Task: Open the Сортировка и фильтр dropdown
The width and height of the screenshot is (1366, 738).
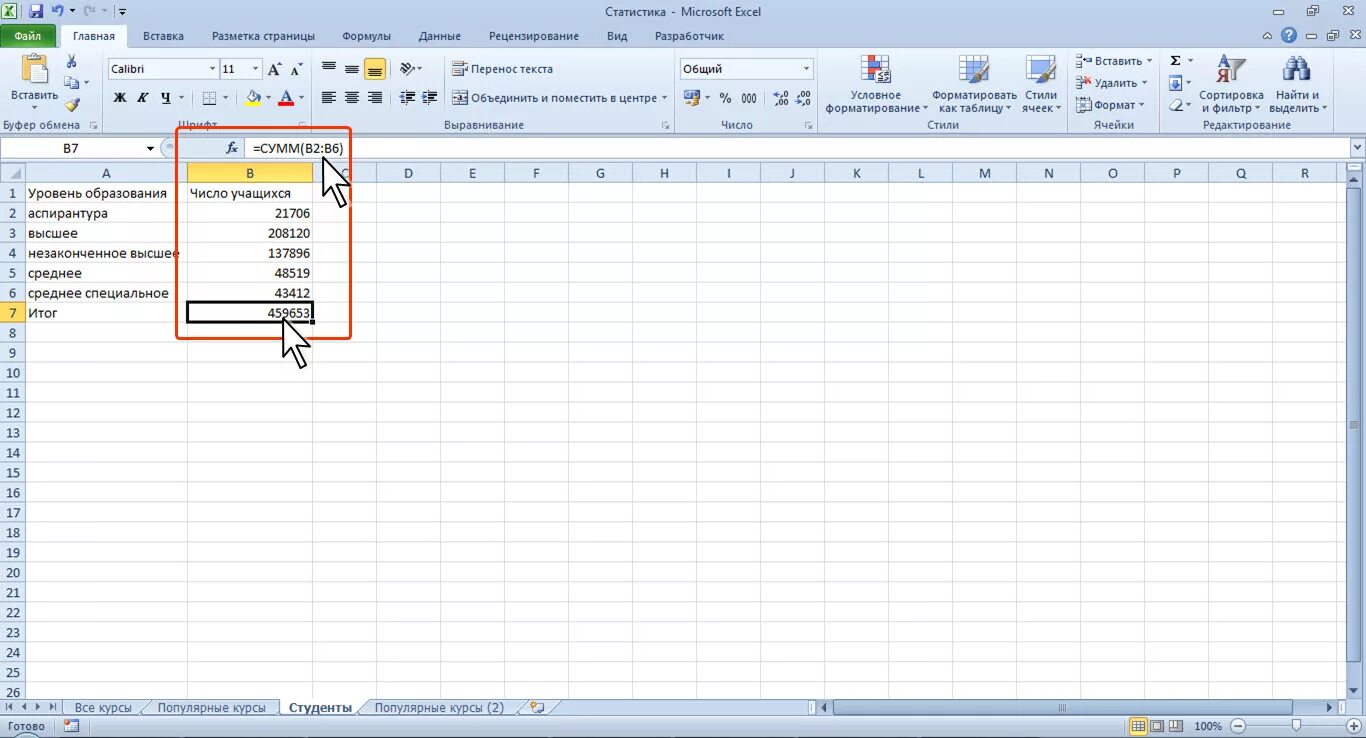Action: [x=1231, y=84]
